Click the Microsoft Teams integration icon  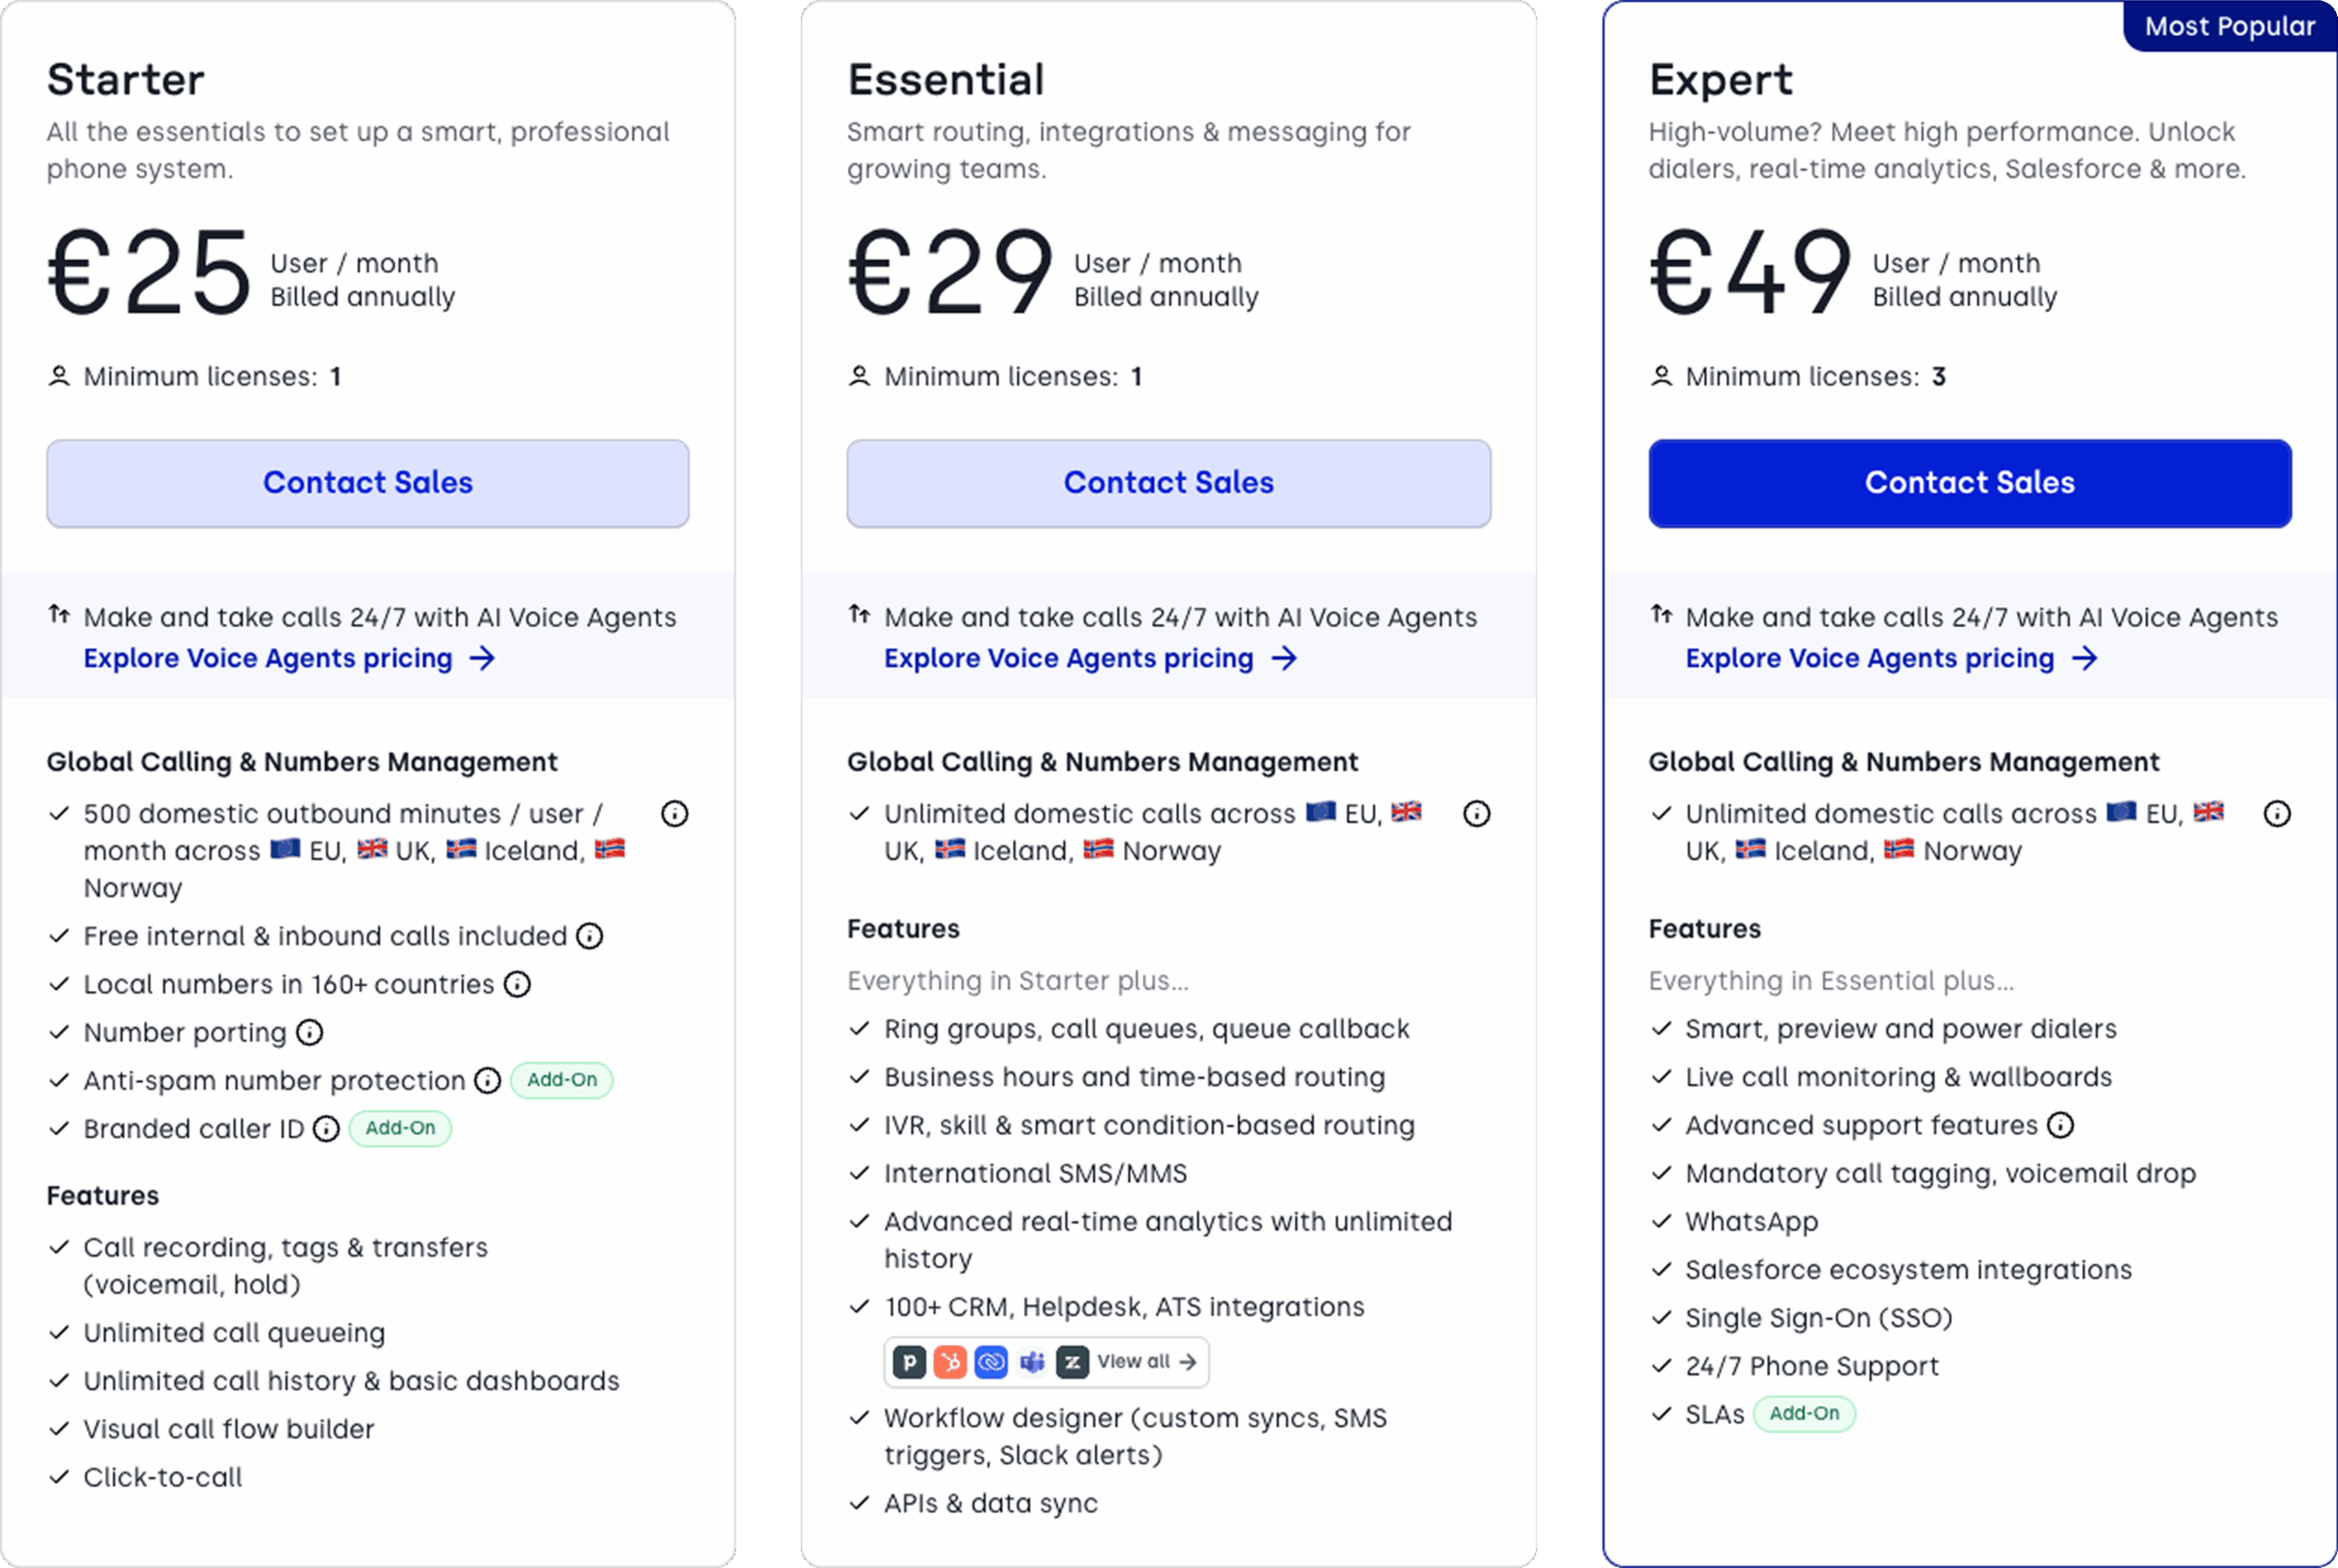1032,1362
